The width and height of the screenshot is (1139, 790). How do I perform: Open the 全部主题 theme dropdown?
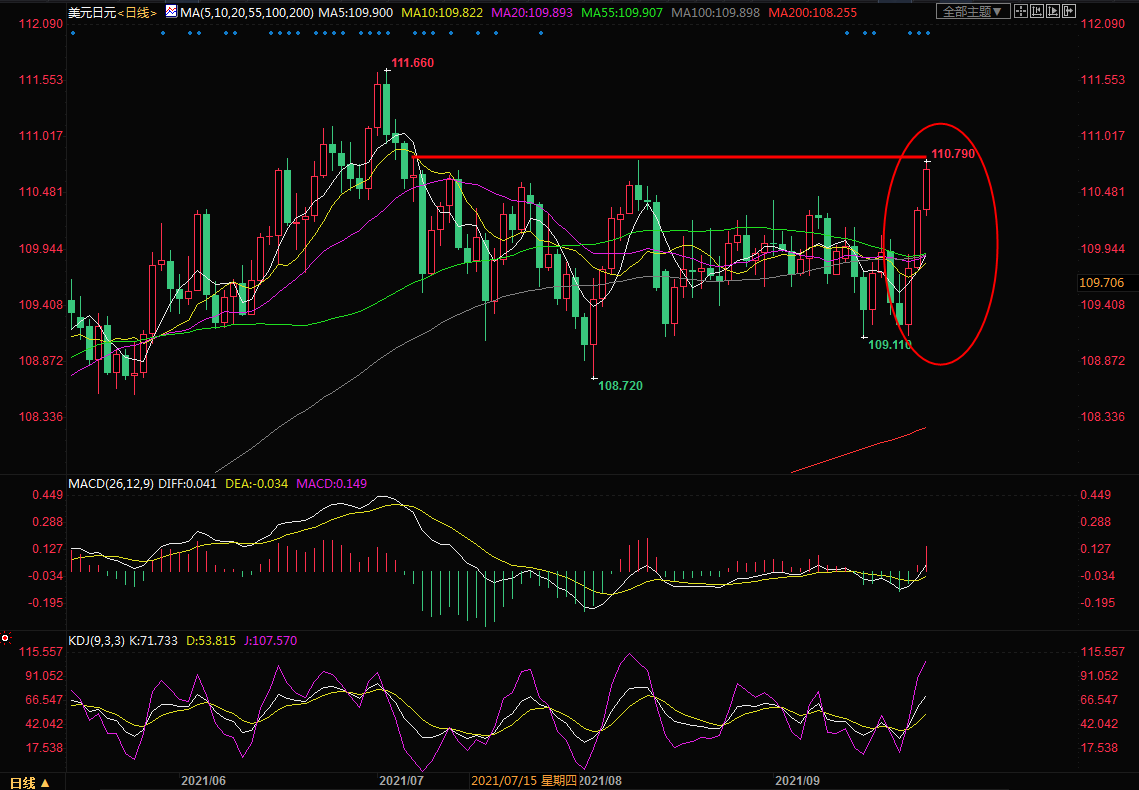tap(970, 11)
